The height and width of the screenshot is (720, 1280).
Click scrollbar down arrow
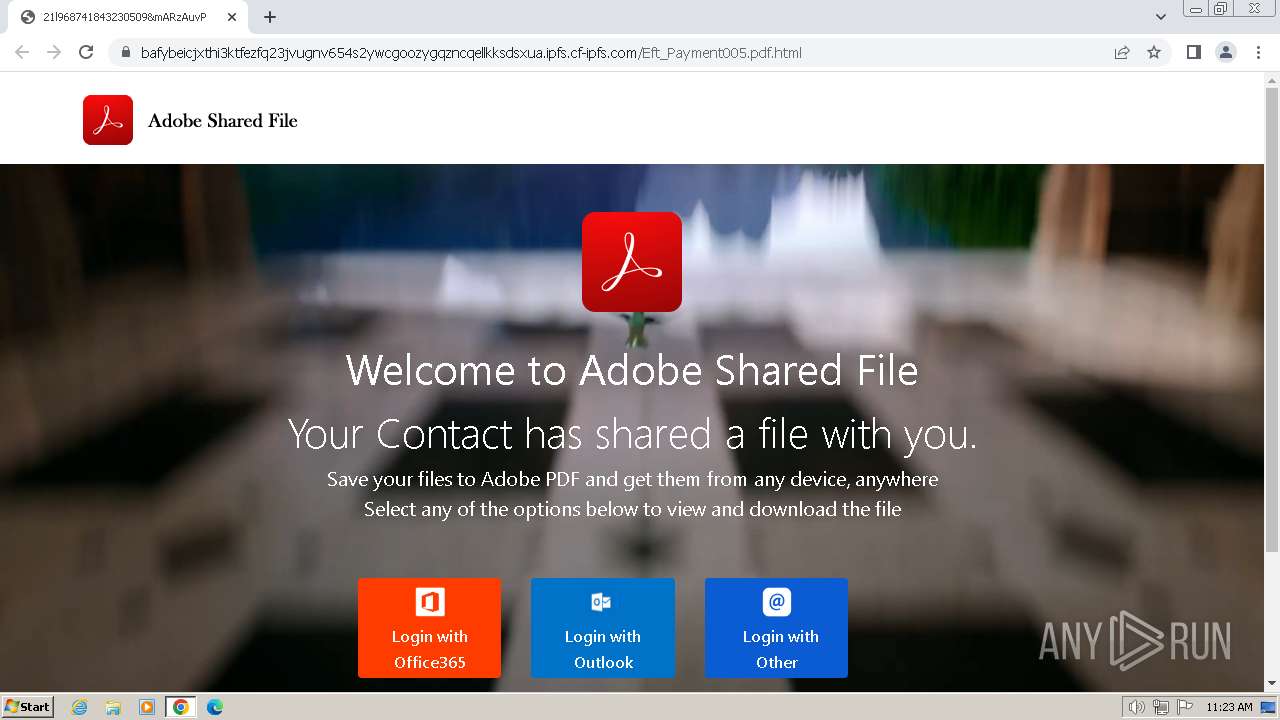click(1272, 684)
